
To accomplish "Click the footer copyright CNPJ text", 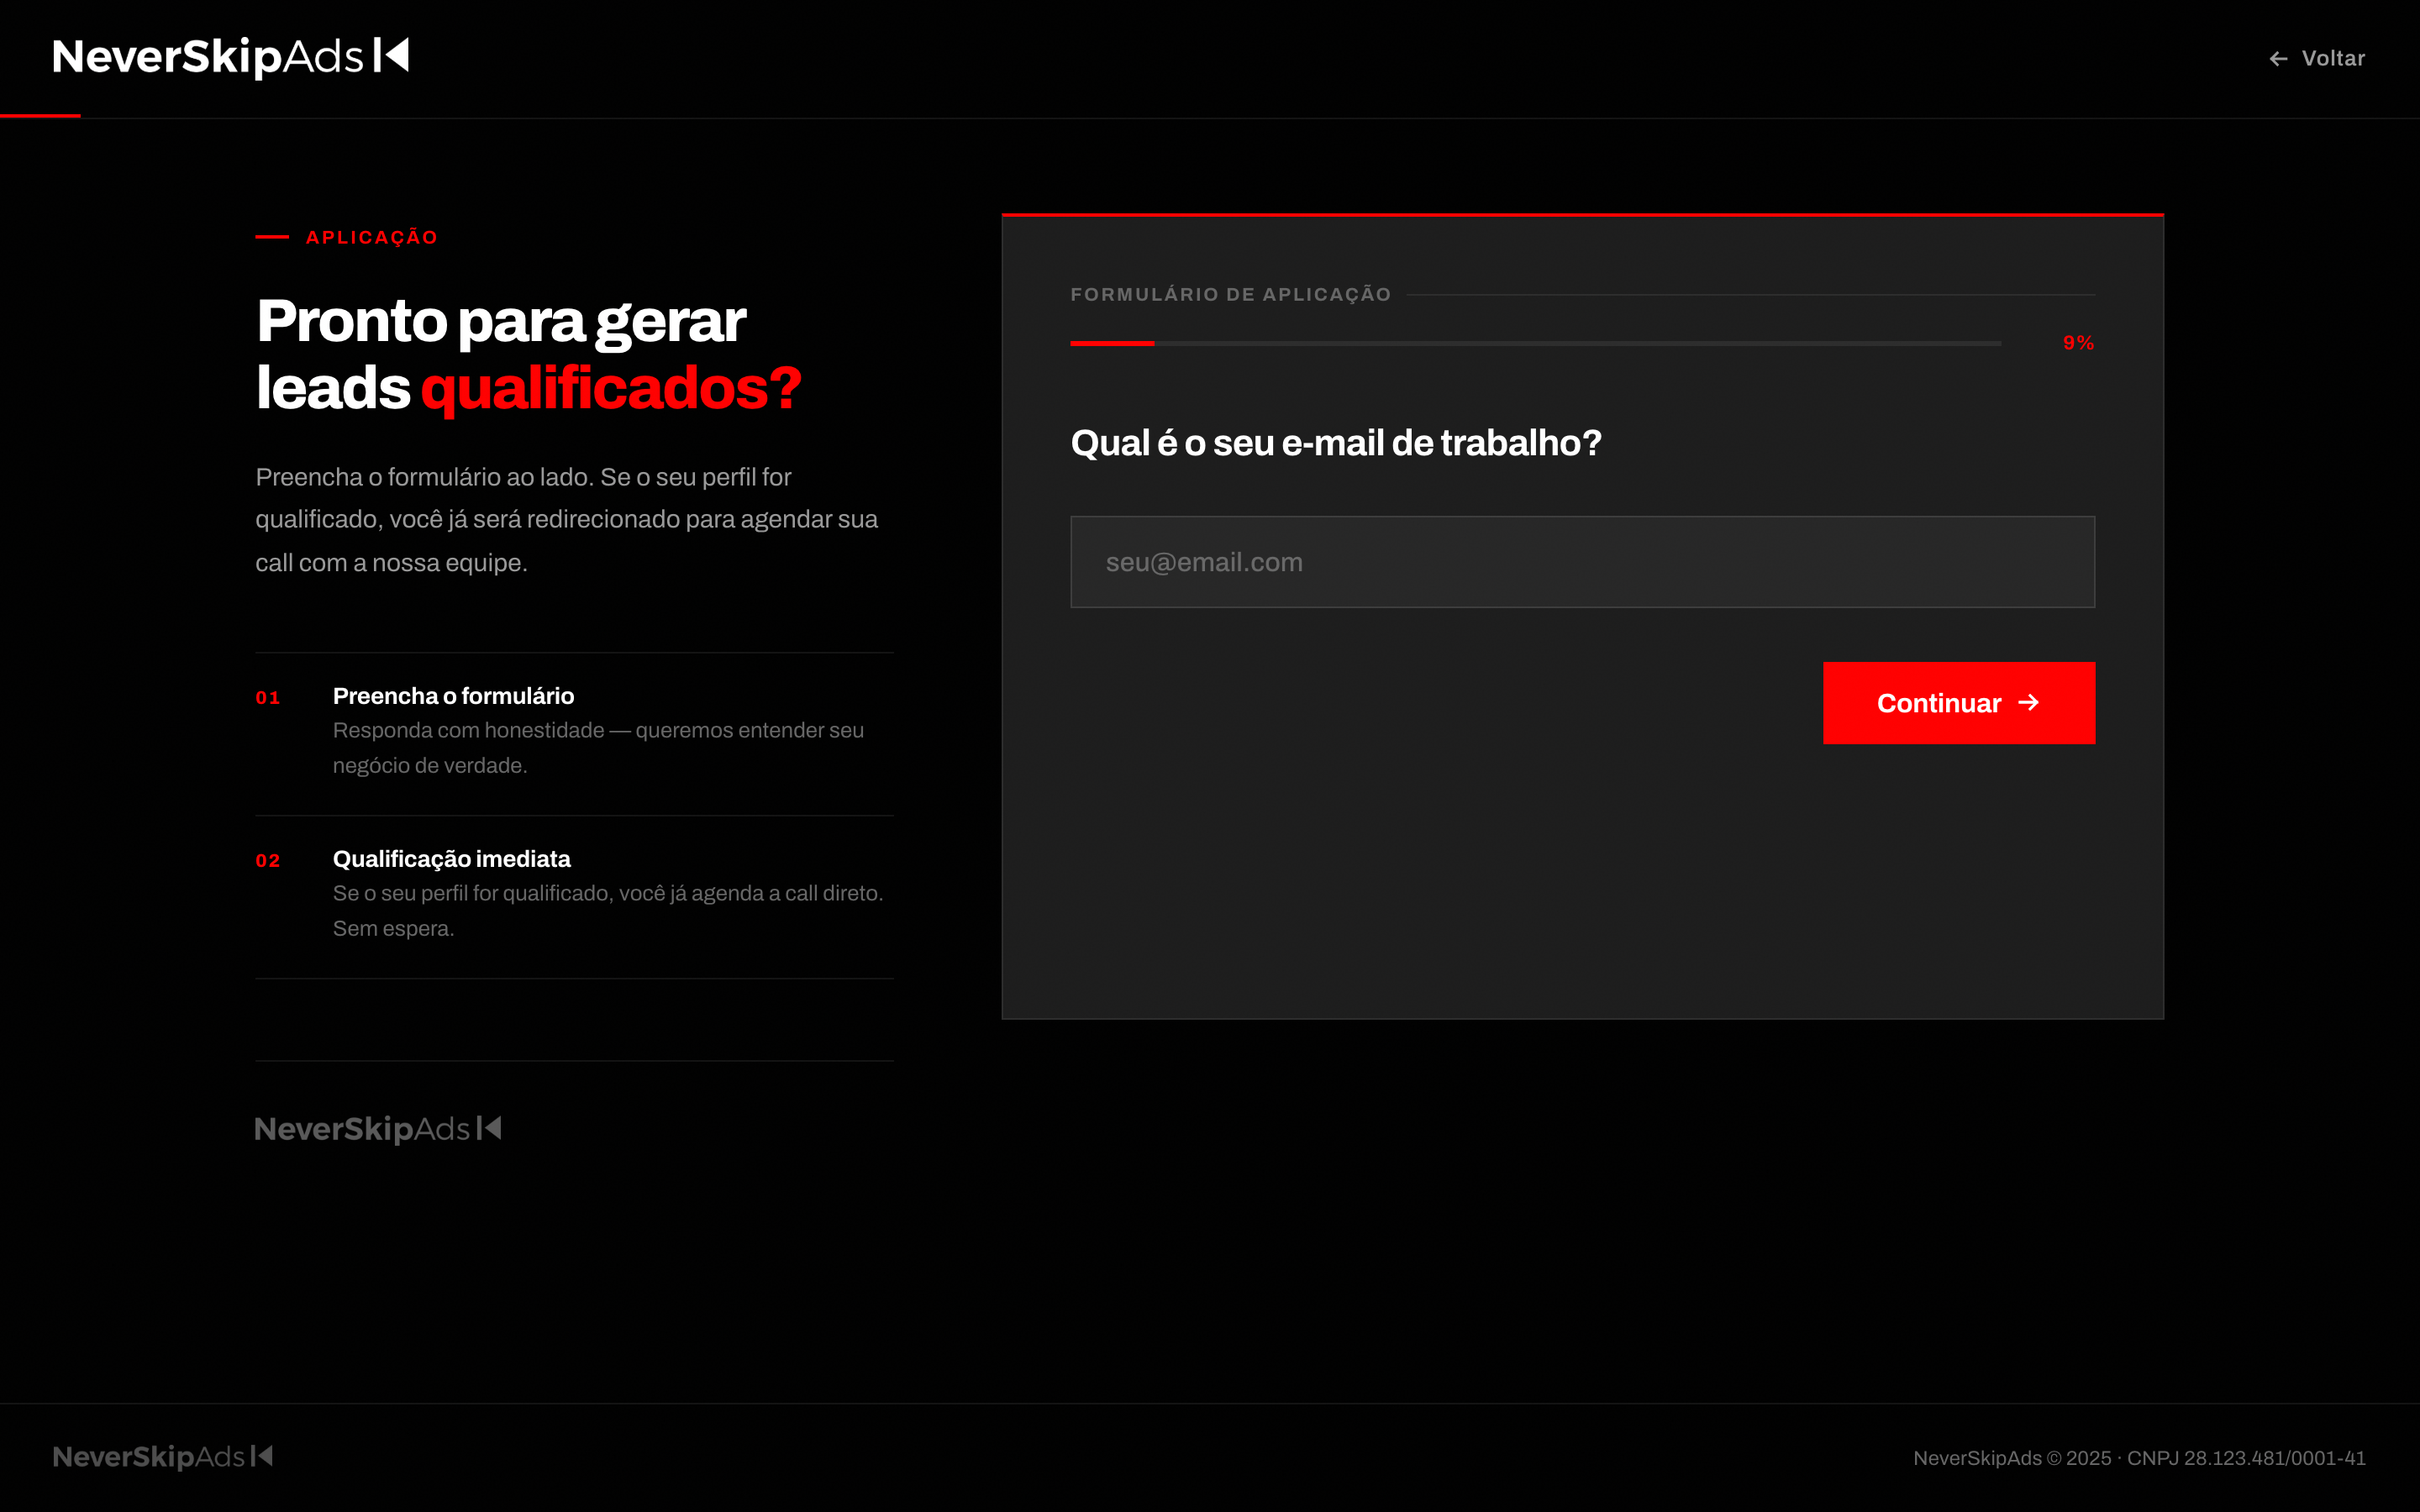I will point(2139,1458).
